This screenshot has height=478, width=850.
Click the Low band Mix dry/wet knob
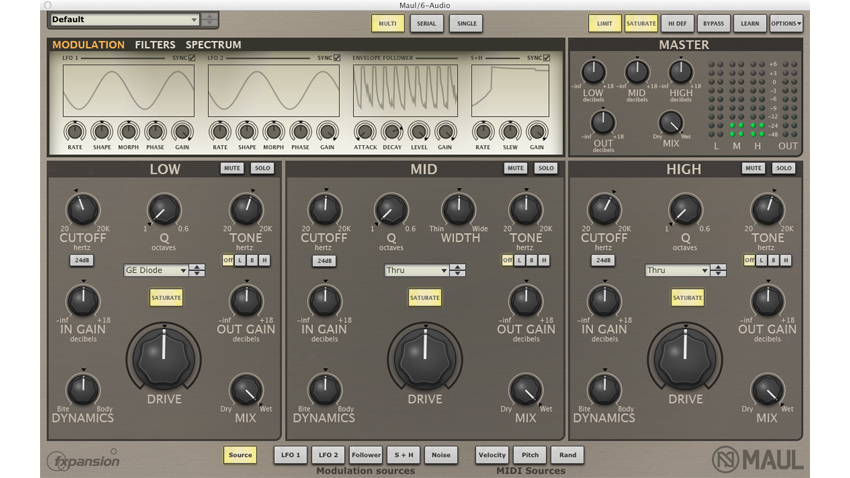(246, 390)
